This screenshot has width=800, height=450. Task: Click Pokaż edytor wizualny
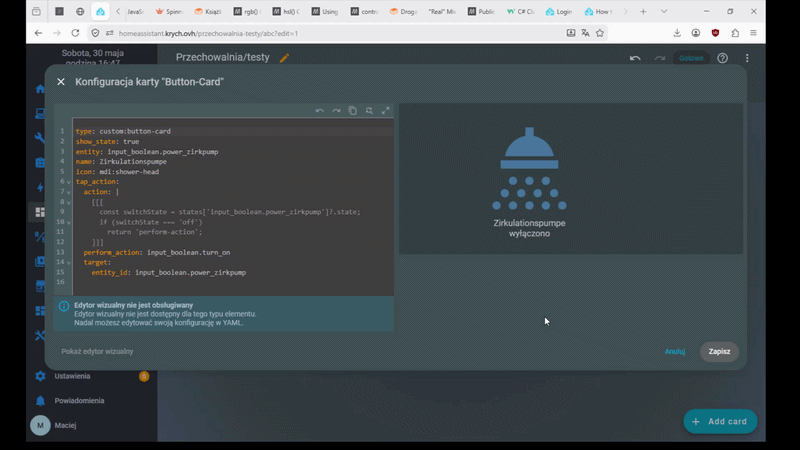97,352
